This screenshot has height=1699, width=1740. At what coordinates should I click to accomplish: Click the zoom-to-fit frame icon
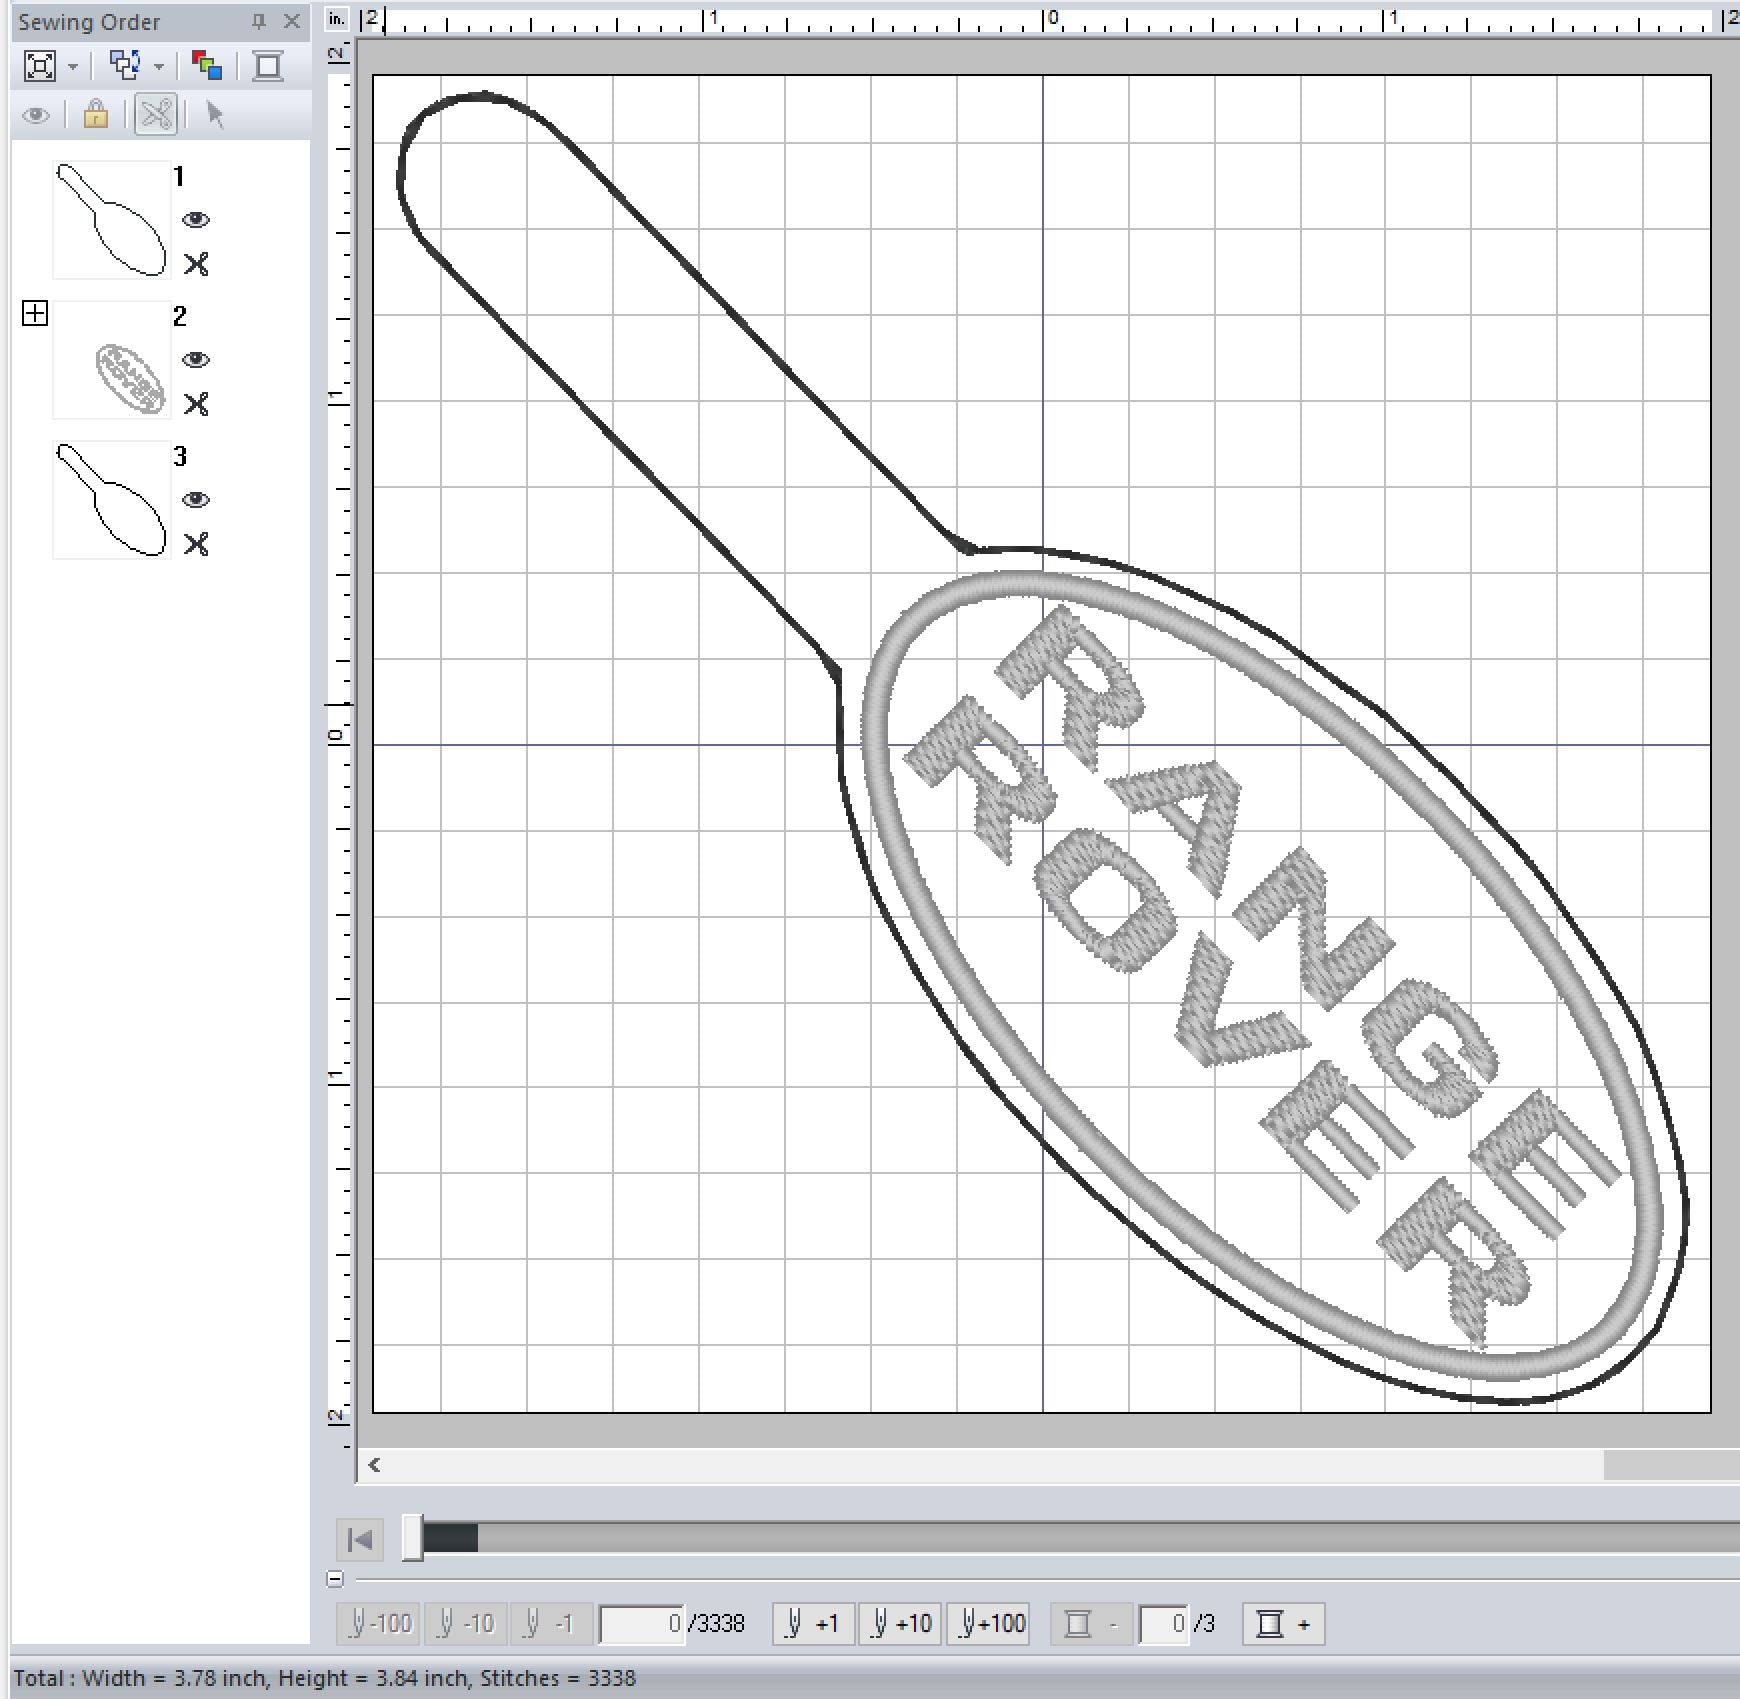point(40,66)
